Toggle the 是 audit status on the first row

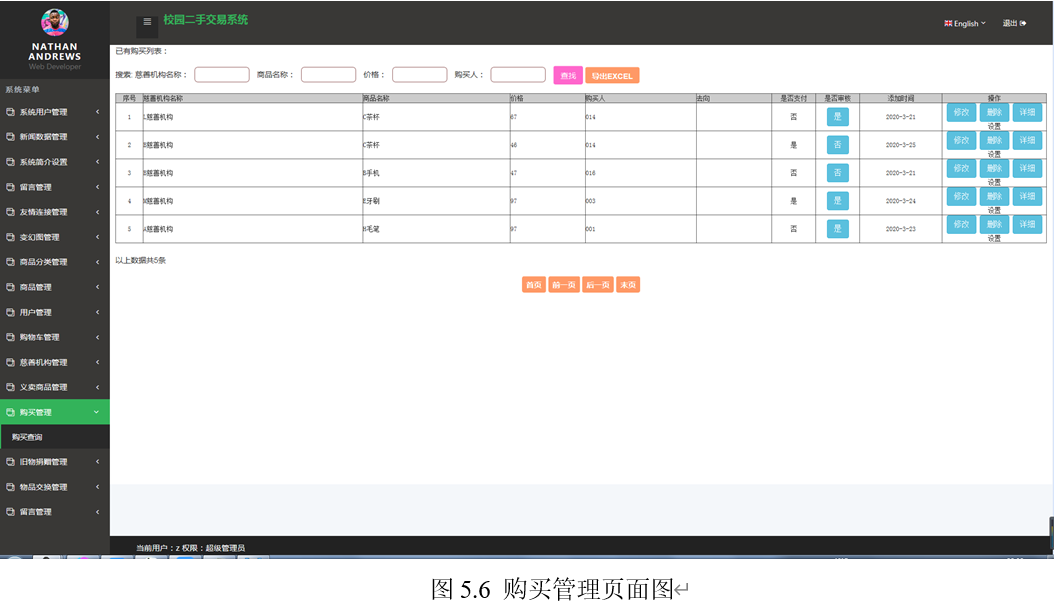pos(837,116)
